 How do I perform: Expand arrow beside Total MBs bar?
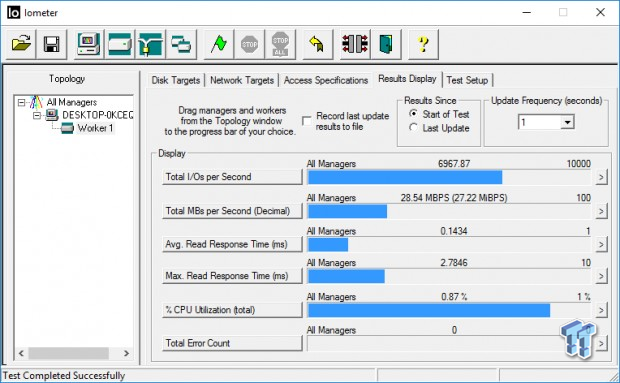(x=601, y=211)
